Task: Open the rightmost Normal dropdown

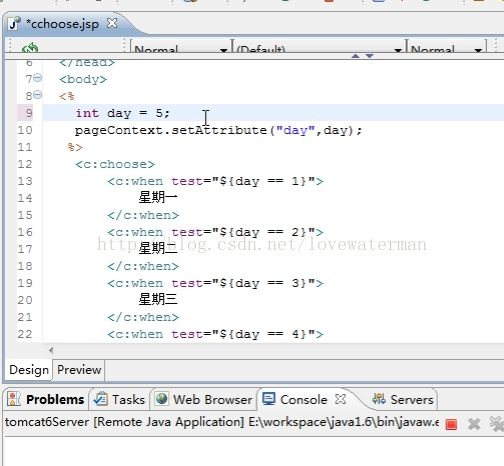Action: tap(446, 47)
